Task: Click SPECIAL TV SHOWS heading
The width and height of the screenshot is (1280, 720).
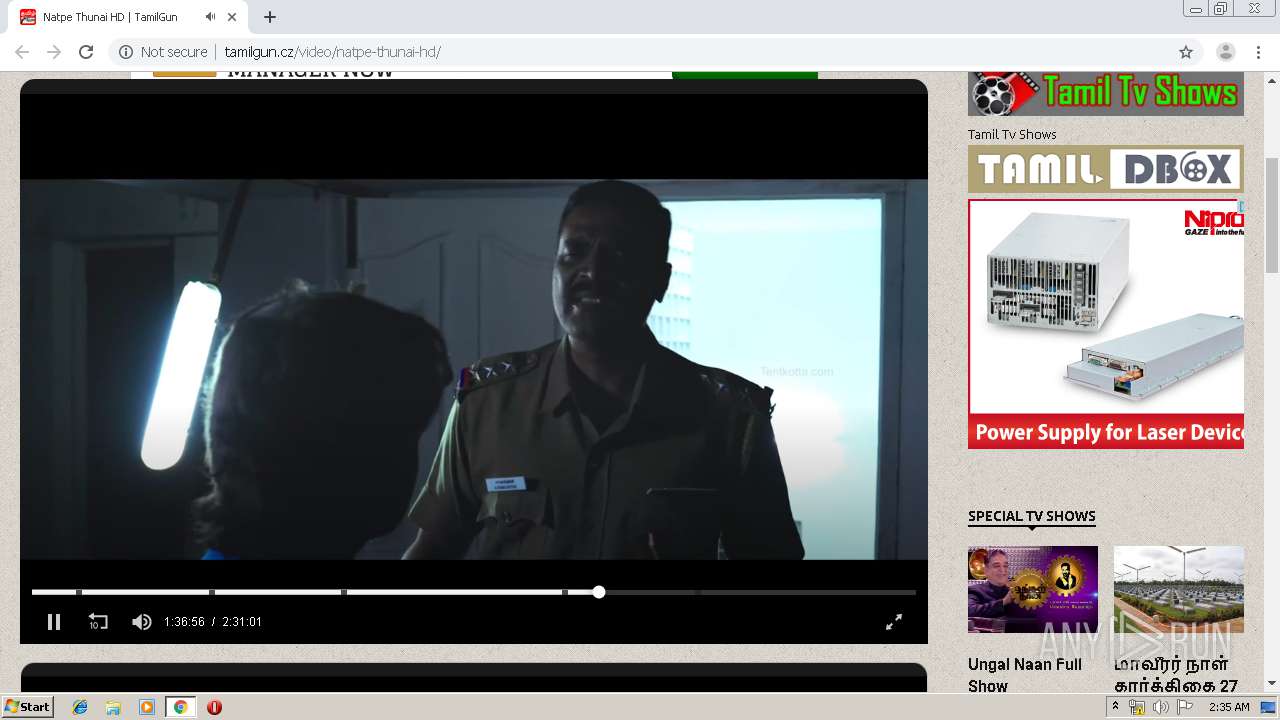Action: click(1032, 516)
